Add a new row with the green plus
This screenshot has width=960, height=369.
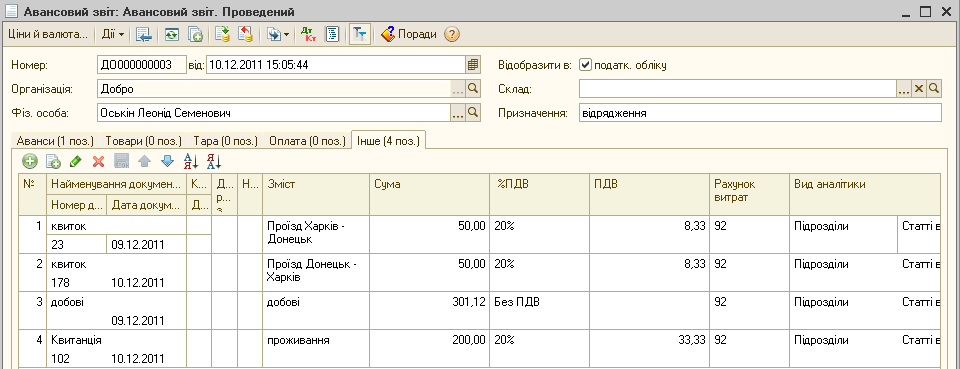pos(29,162)
